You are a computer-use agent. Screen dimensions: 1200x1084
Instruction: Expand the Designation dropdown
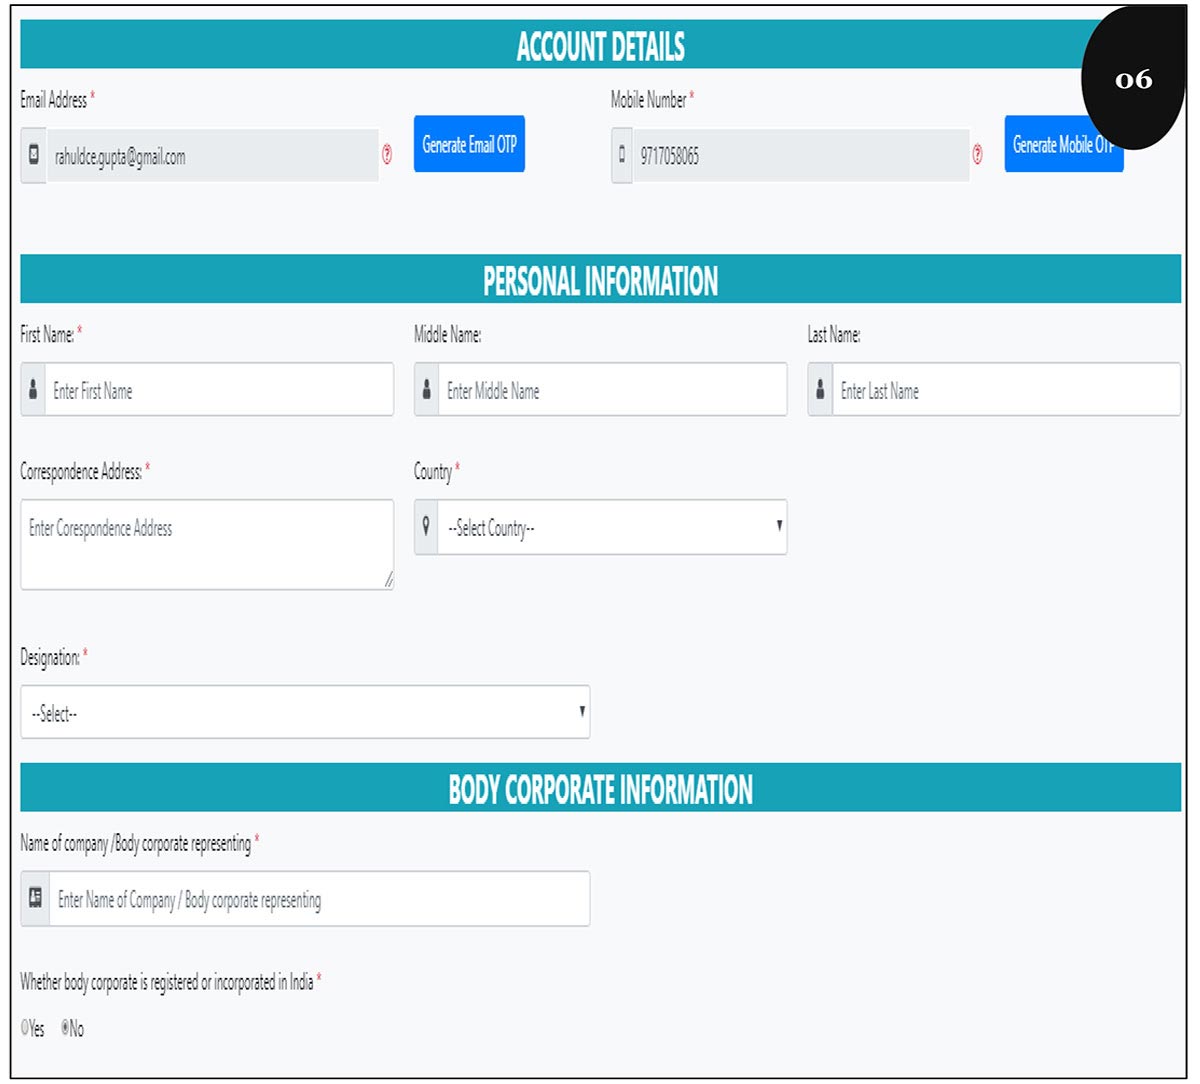tap(305, 712)
